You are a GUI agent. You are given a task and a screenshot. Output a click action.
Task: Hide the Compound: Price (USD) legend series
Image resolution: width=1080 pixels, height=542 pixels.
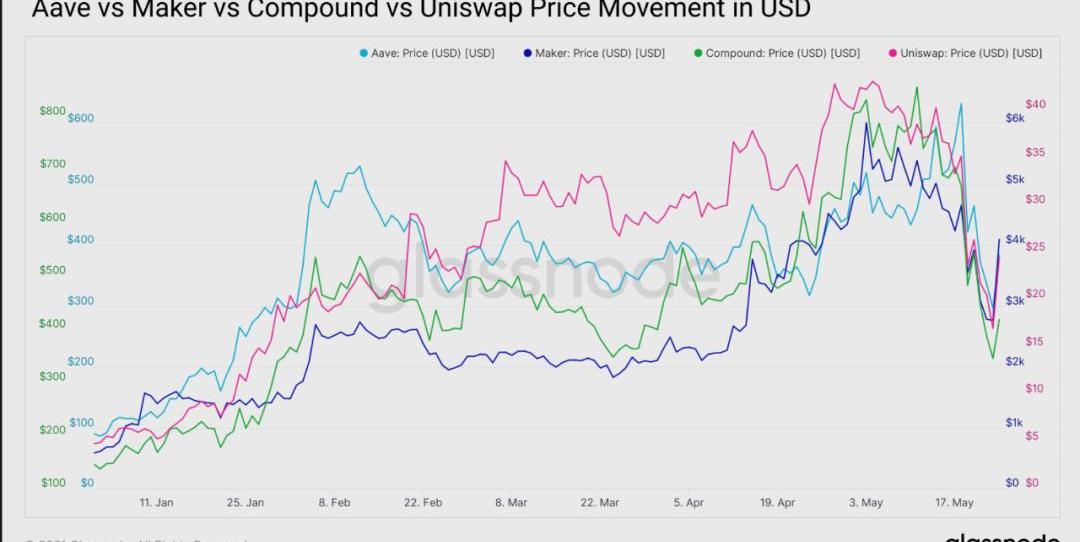782,53
